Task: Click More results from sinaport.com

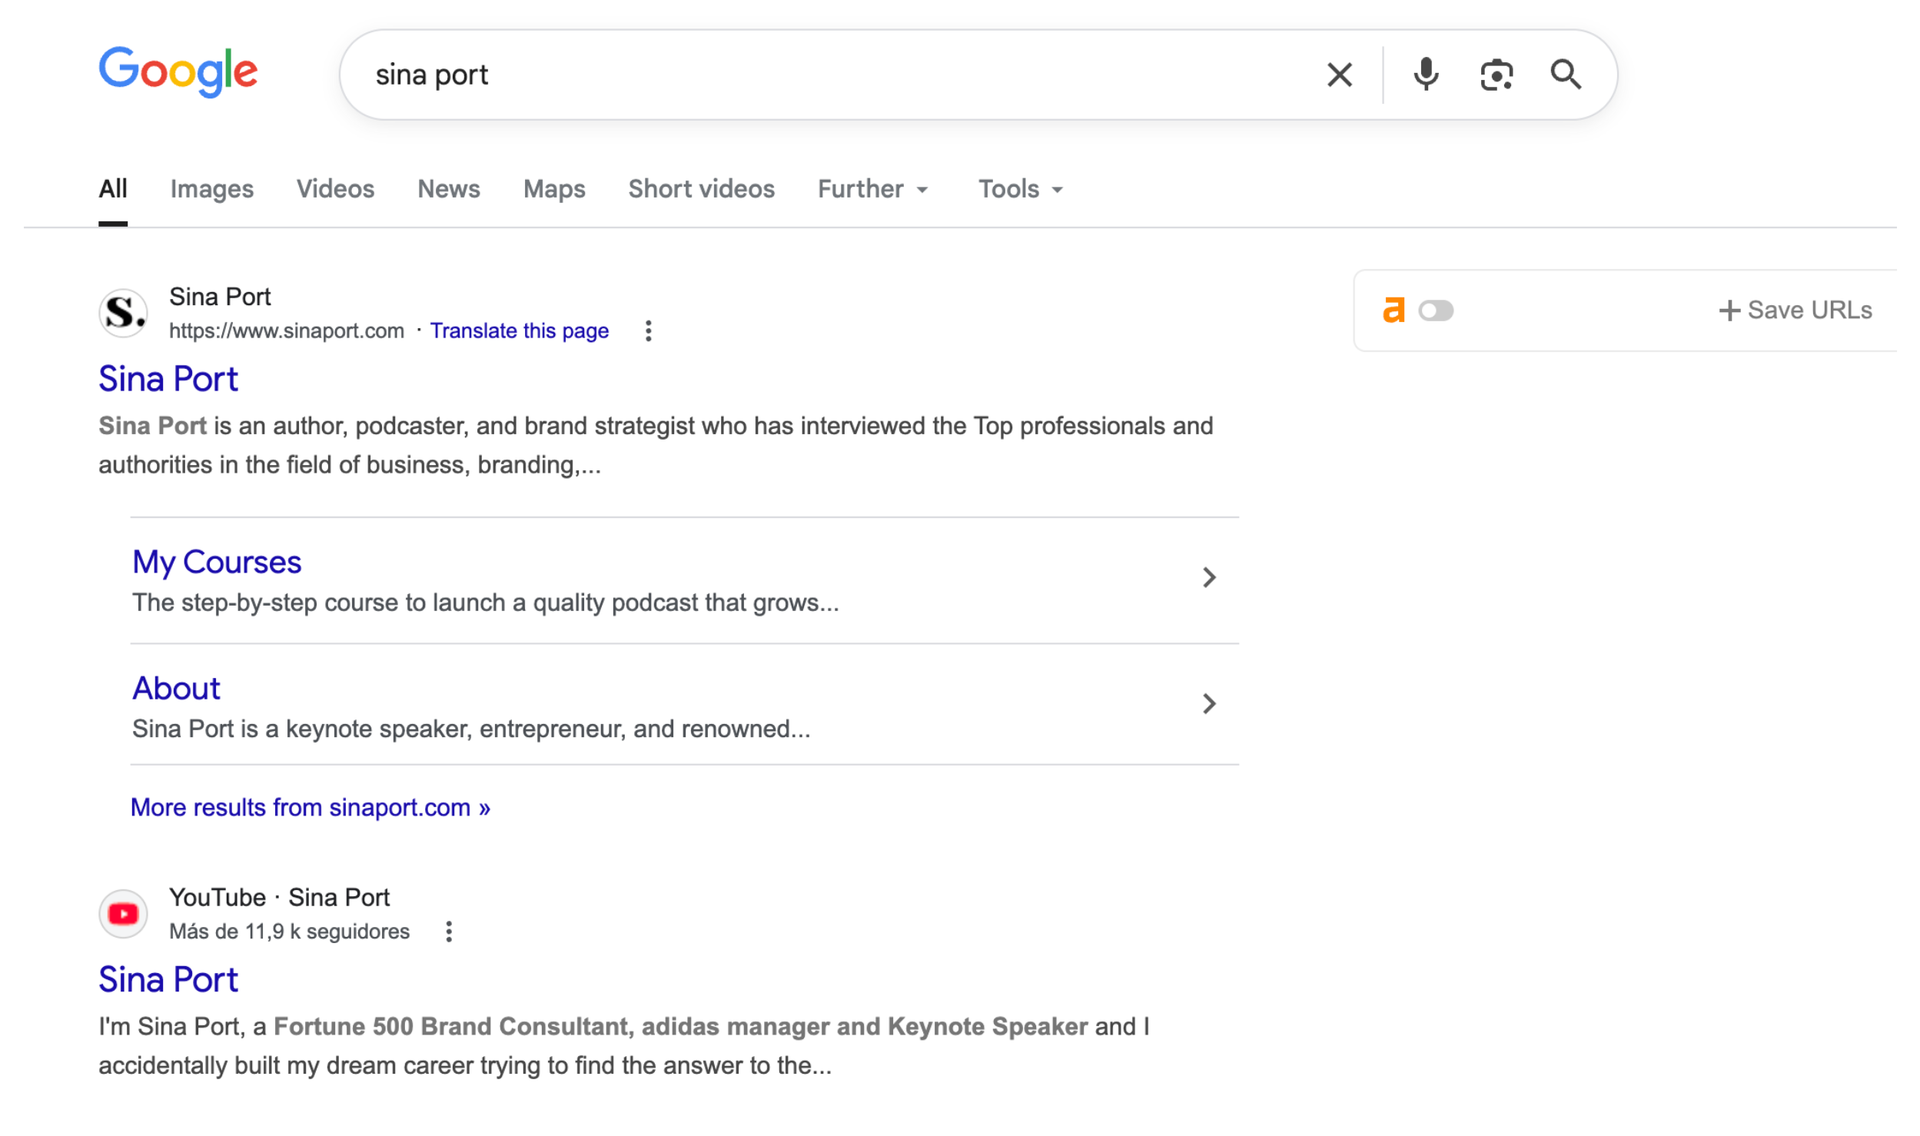Action: [x=310, y=808]
